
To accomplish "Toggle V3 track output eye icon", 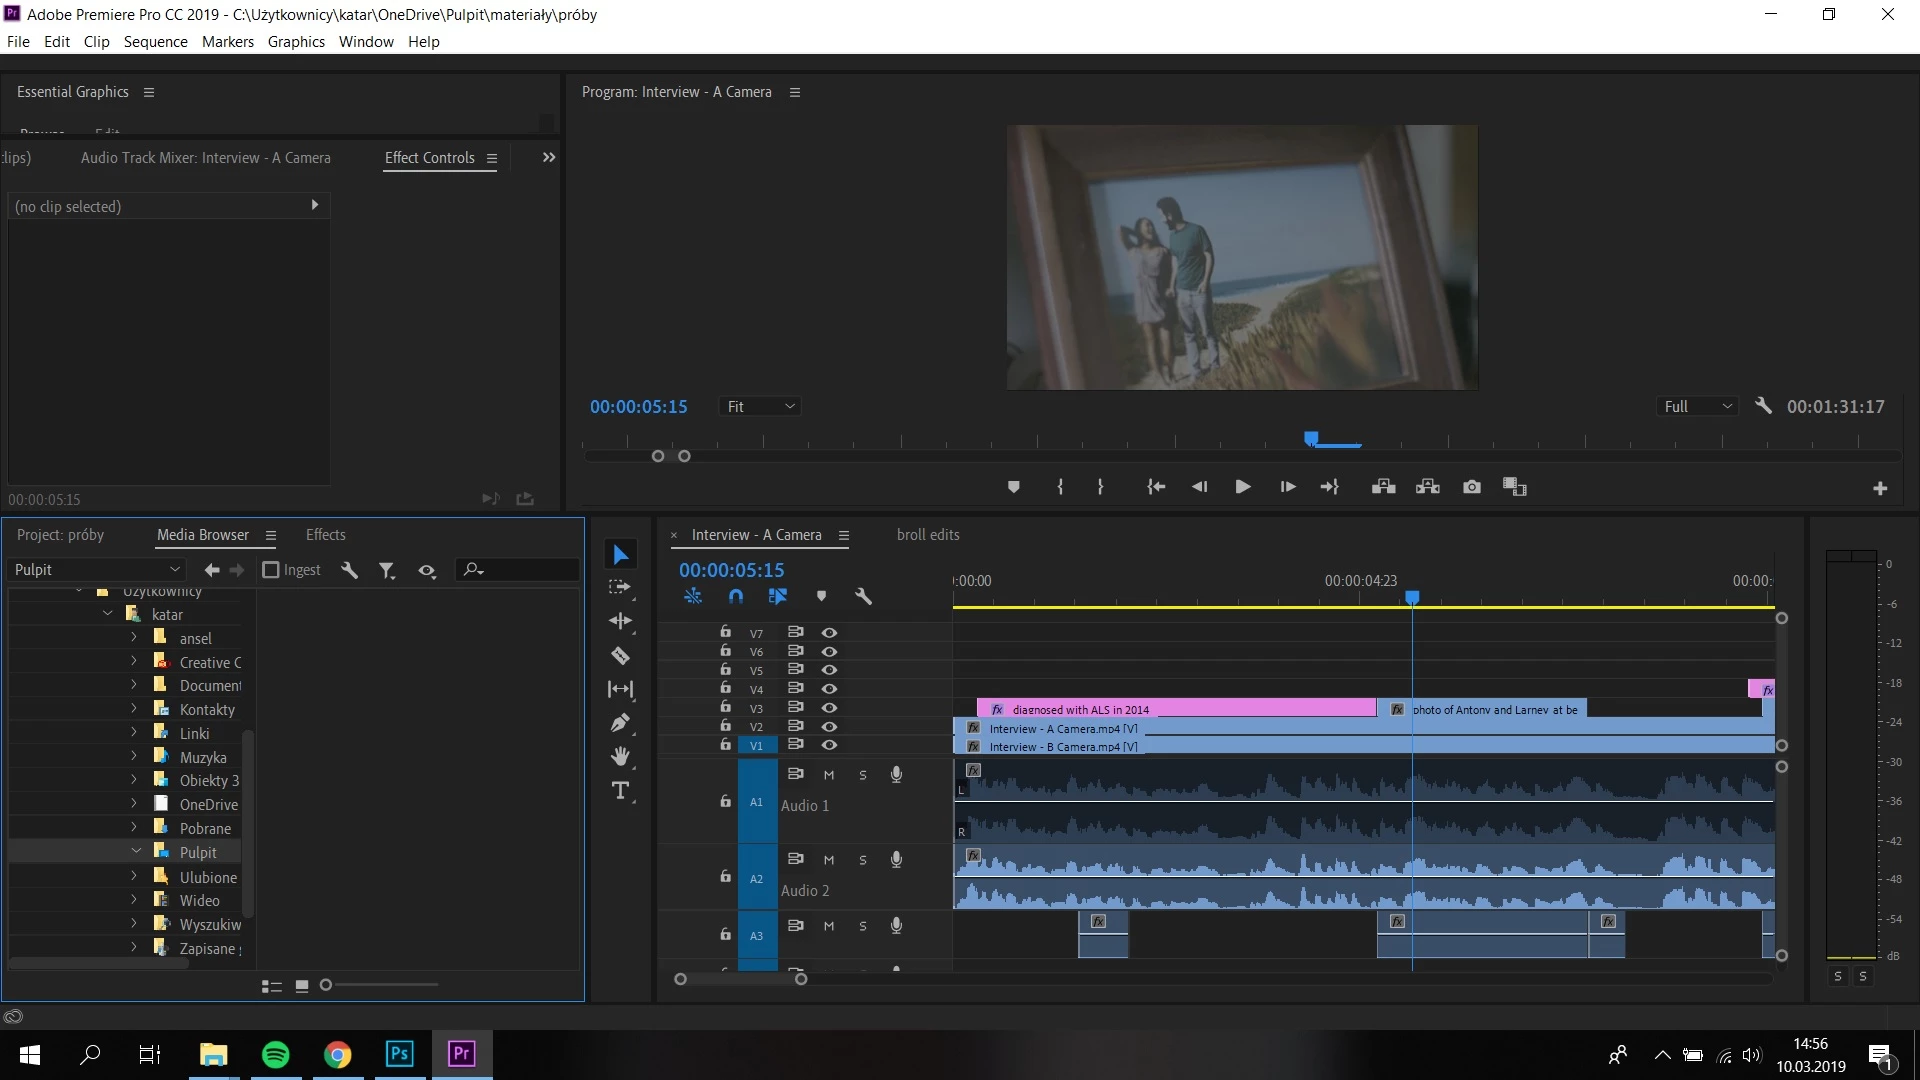I will pos(829,708).
